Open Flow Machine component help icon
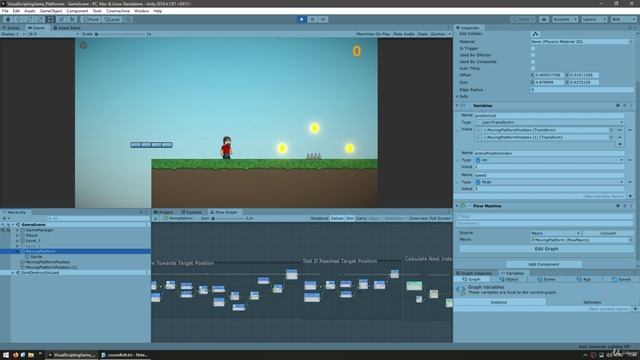640x360 pixels. point(618,206)
